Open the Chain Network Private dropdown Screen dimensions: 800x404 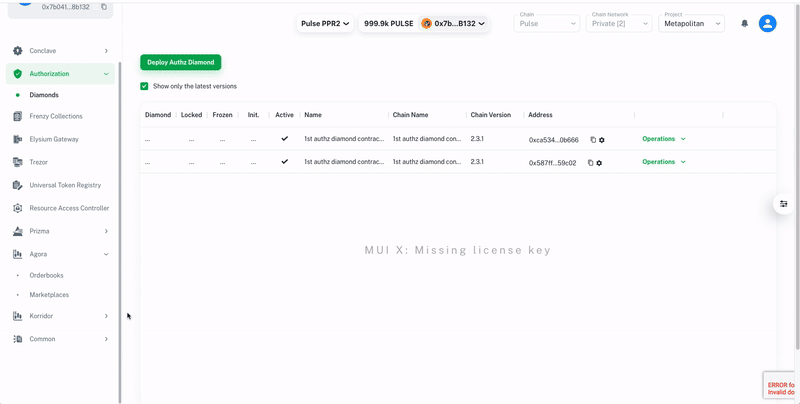pyautogui.click(x=618, y=23)
